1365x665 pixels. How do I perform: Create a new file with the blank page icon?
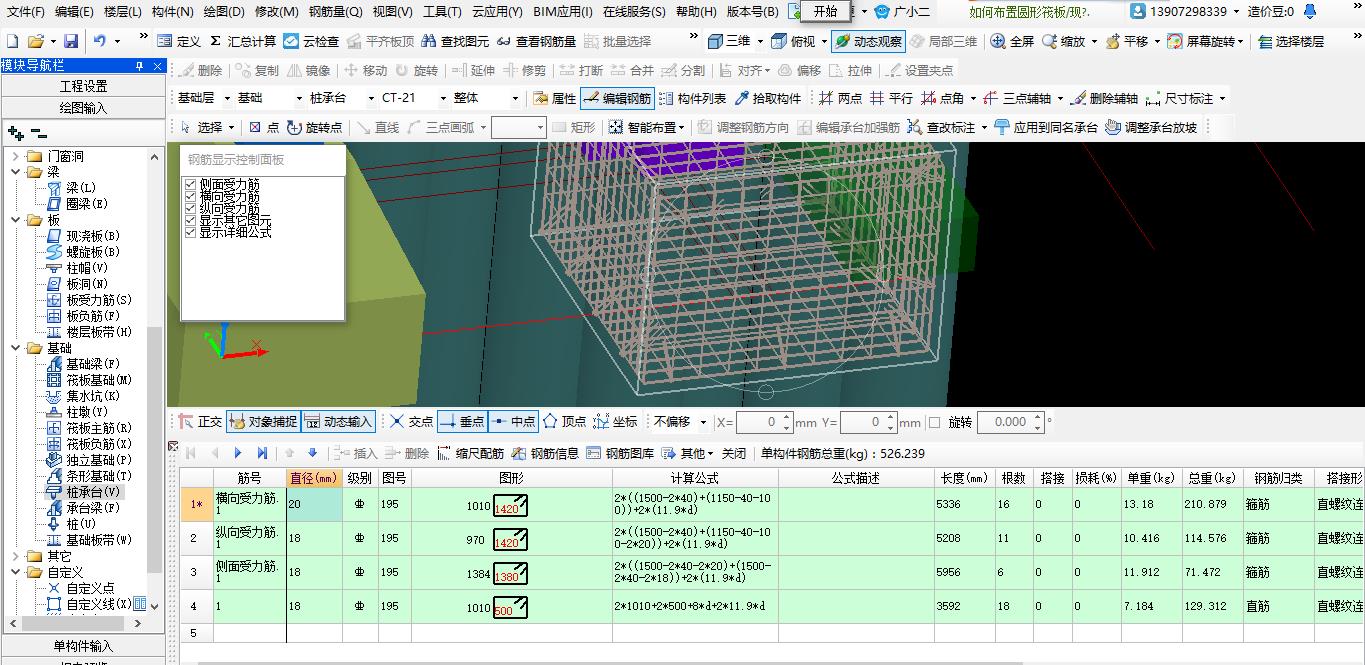coord(12,41)
